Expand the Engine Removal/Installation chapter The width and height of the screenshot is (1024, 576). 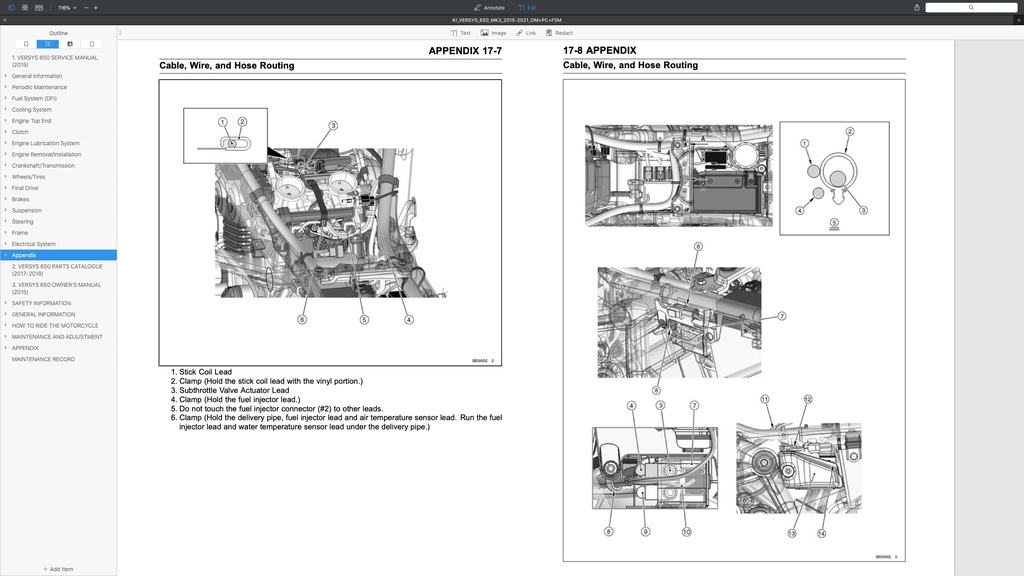5,154
